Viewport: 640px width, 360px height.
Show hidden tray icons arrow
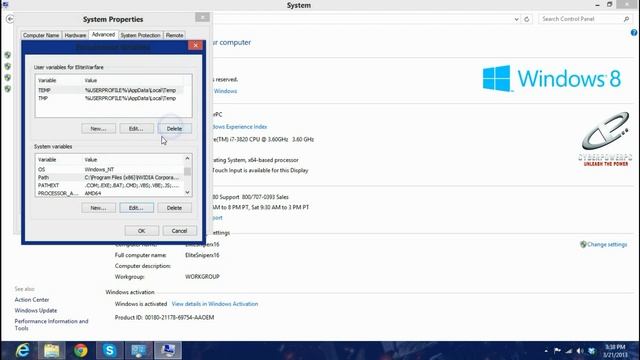[x=546, y=351]
